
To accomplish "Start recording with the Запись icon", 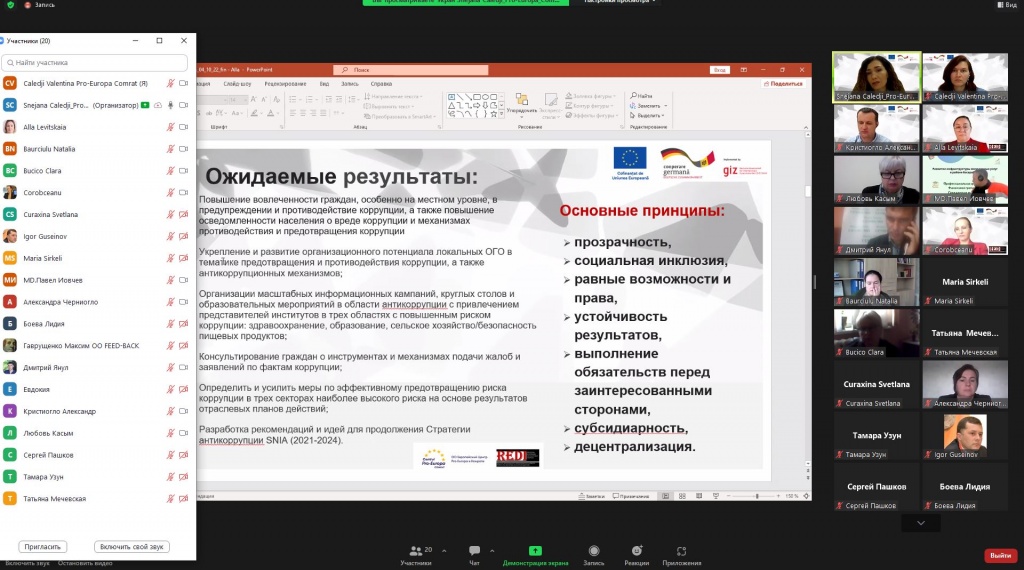I will [x=594, y=551].
